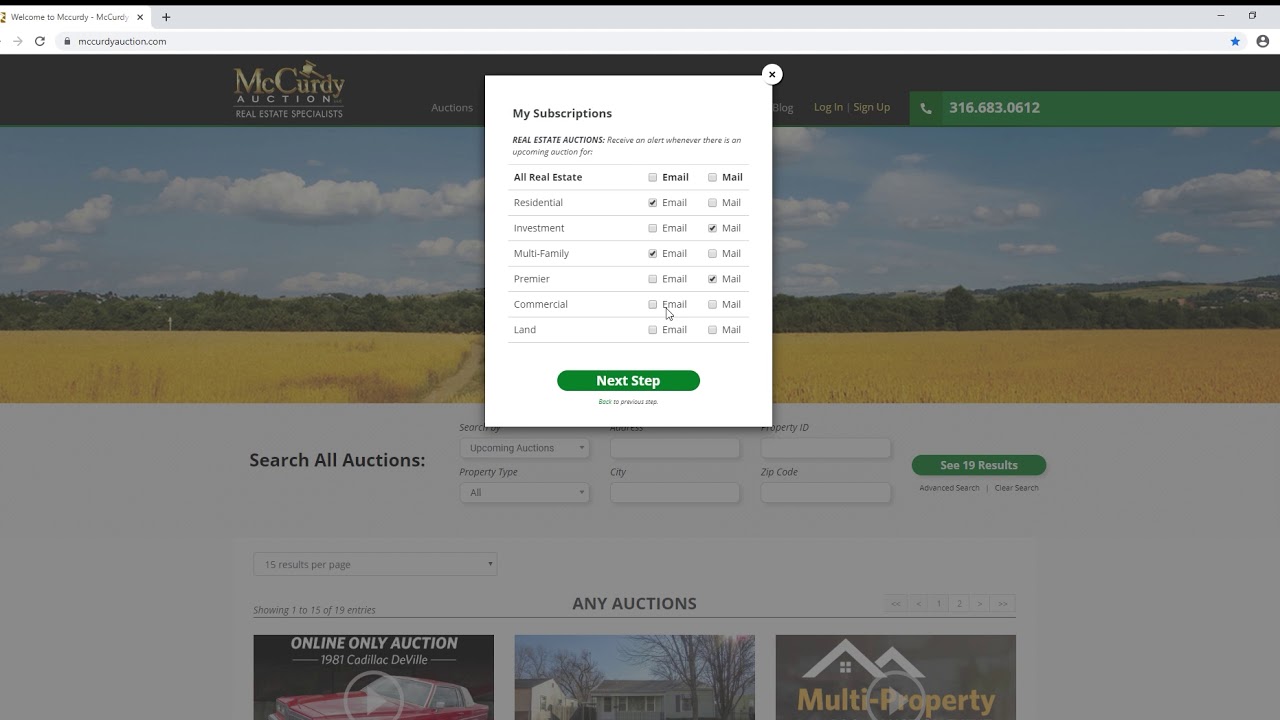Image resolution: width=1280 pixels, height=720 pixels.
Task: Bookmark this page with the star icon
Action: point(1235,41)
